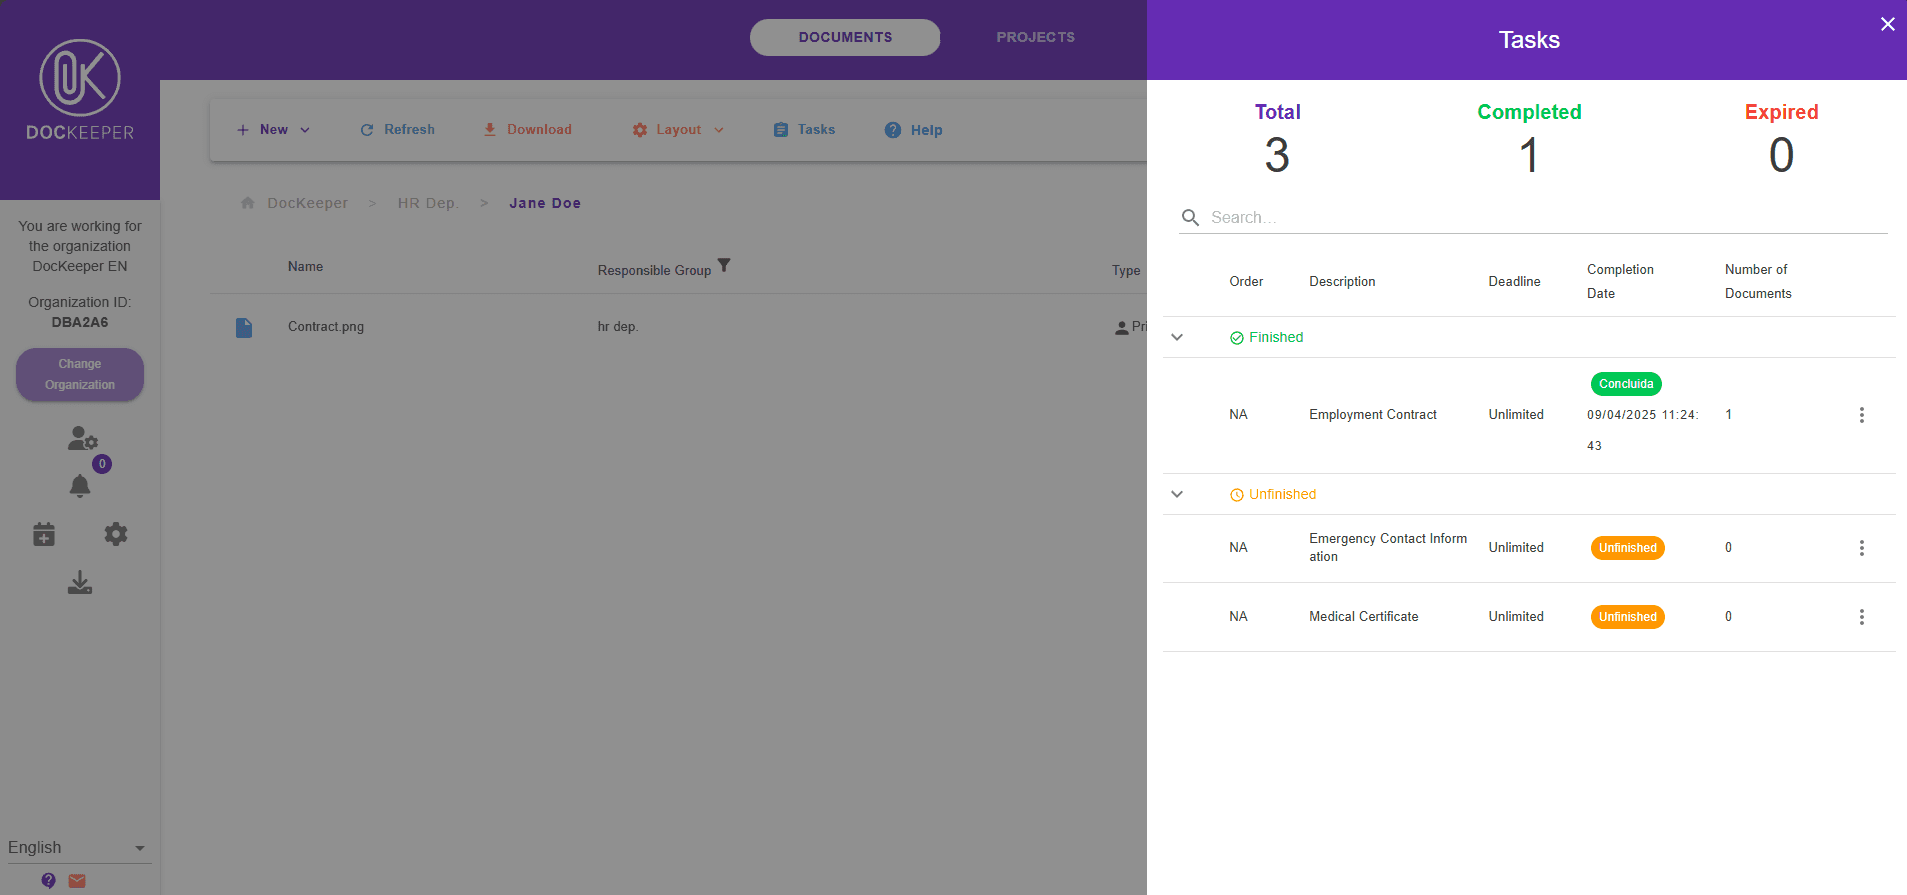This screenshot has width=1907, height=895.
Task: Open the English language dropdown
Action: 78,848
